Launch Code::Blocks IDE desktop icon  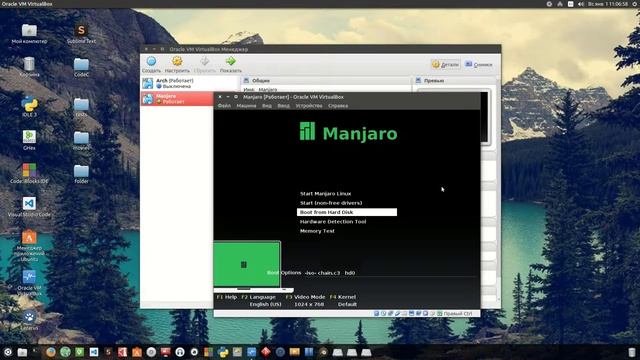click(29, 173)
